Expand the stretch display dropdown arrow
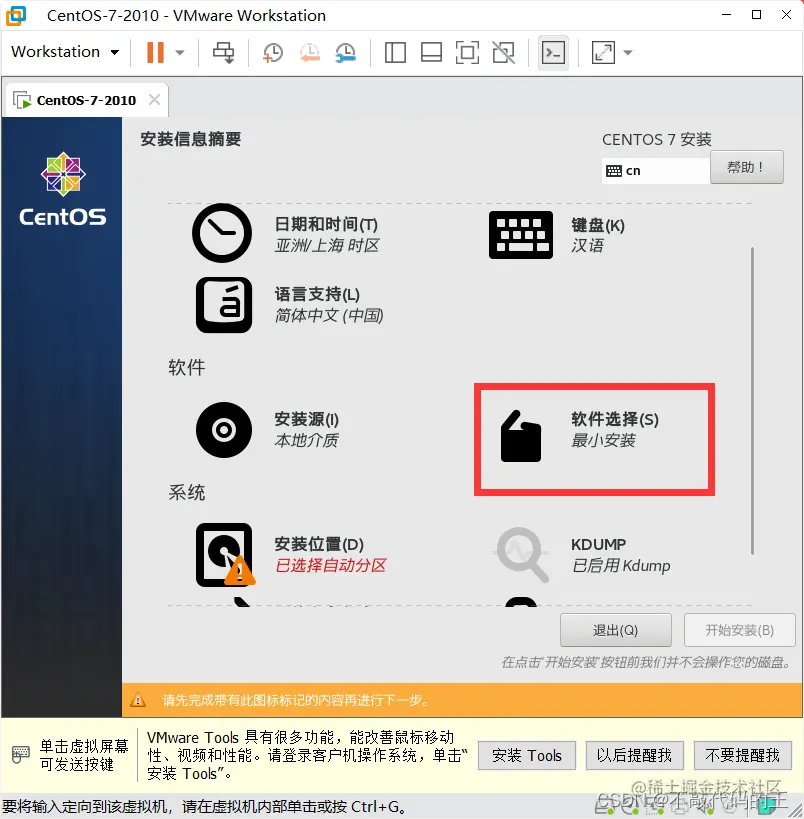 tap(628, 52)
